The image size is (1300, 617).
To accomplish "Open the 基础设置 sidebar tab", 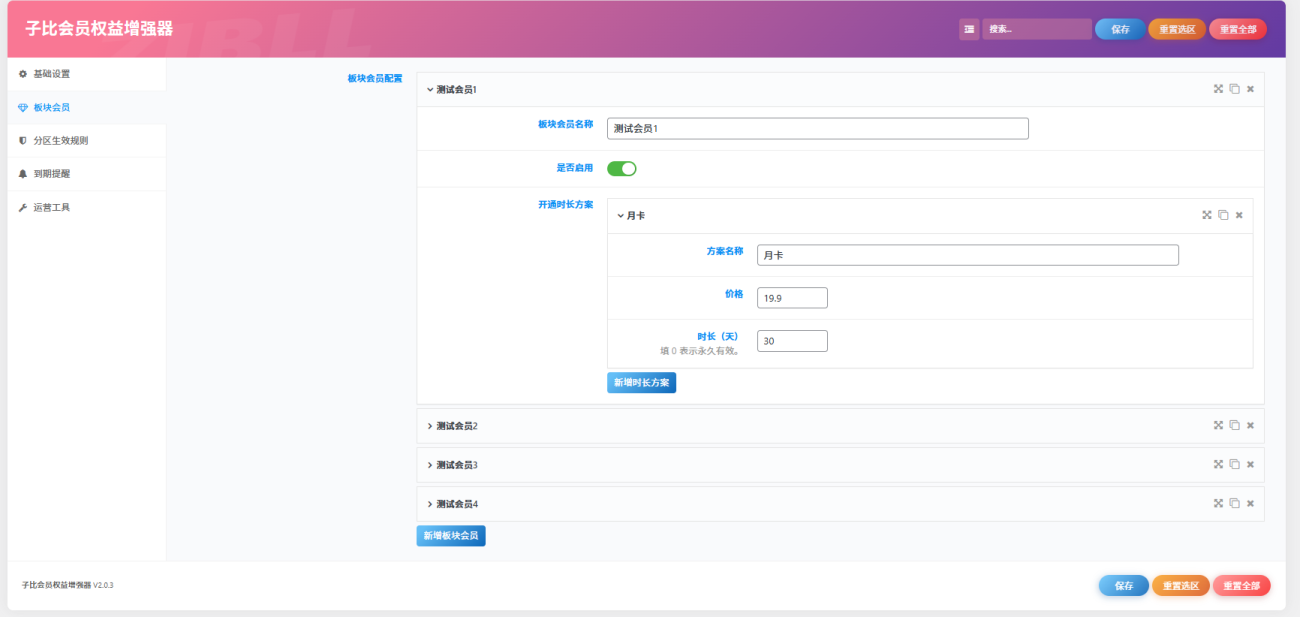I will coord(51,74).
